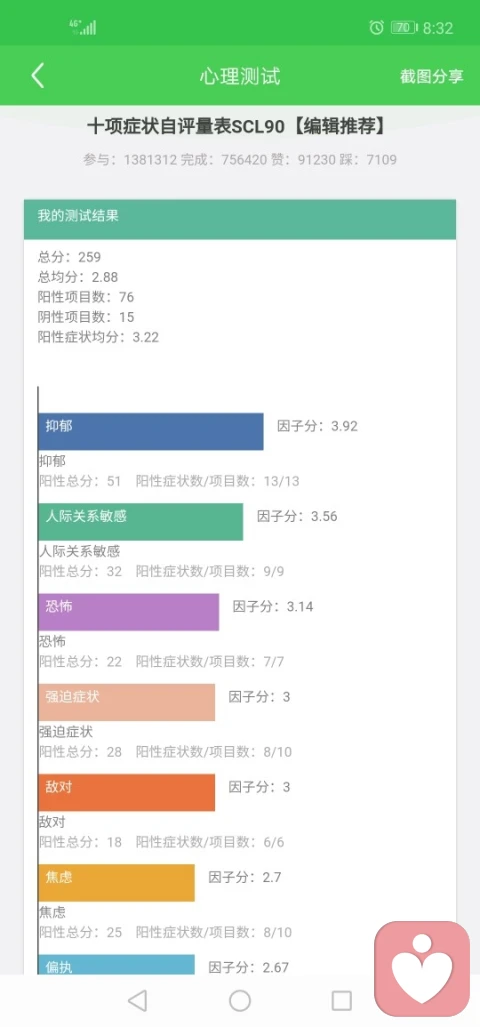Tap the 截图分享 share button

pos(432,76)
